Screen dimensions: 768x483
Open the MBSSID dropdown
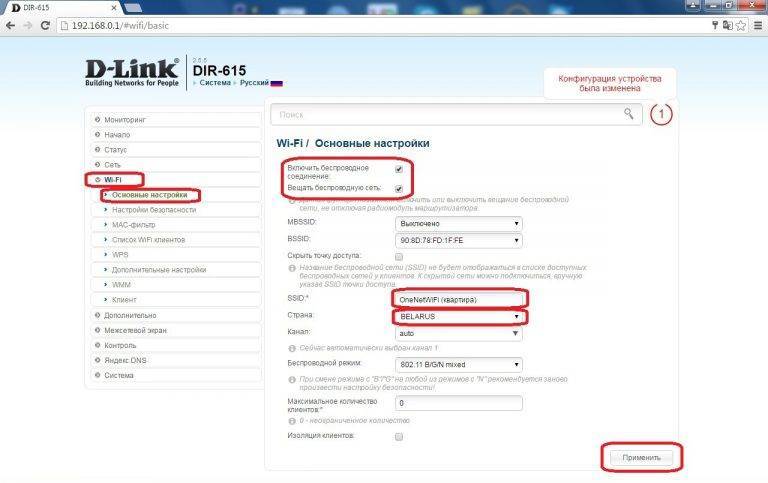pos(458,224)
